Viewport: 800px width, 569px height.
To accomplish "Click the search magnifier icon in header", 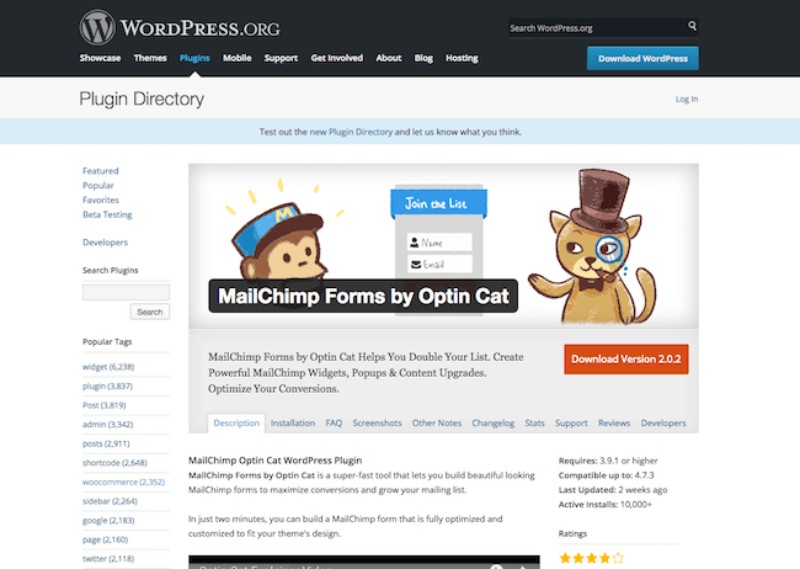I will pyautogui.click(x=692, y=26).
